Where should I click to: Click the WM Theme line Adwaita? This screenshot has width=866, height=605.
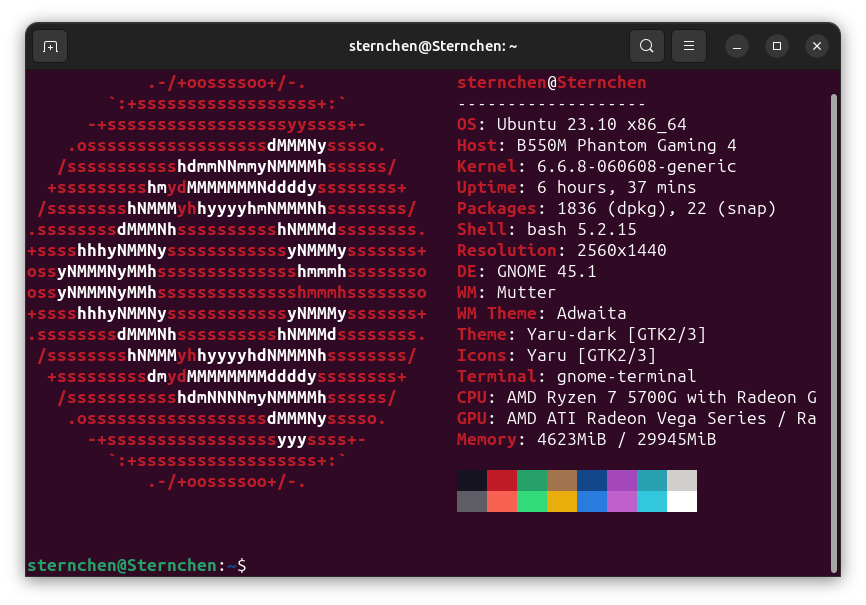542,313
